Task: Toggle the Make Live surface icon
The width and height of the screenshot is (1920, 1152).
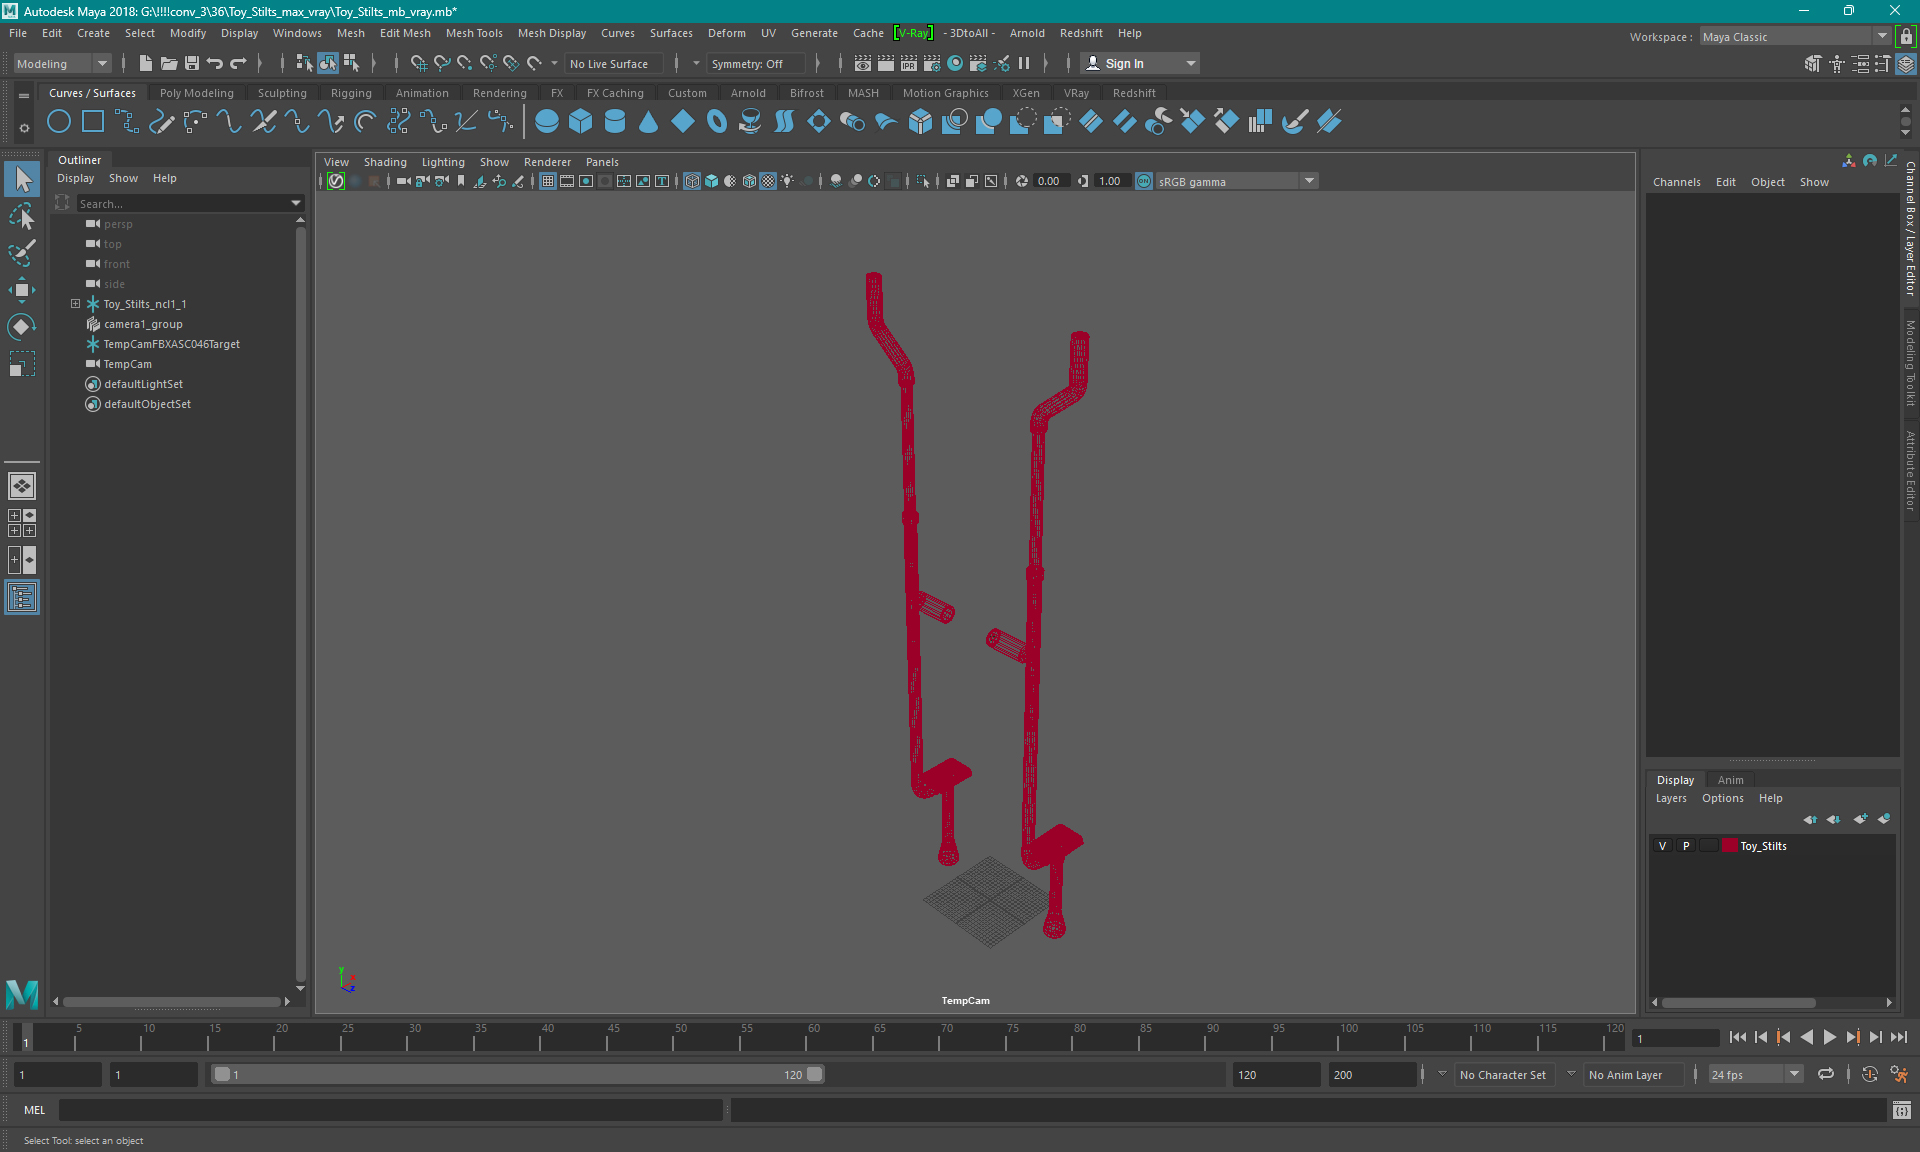Action: (x=533, y=63)
